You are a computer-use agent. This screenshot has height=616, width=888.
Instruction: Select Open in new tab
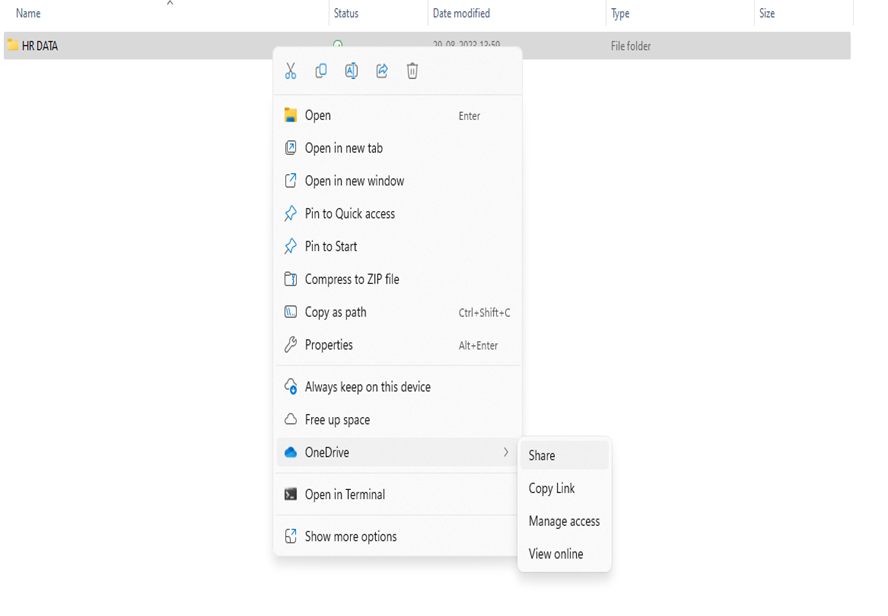coord(343,148)
